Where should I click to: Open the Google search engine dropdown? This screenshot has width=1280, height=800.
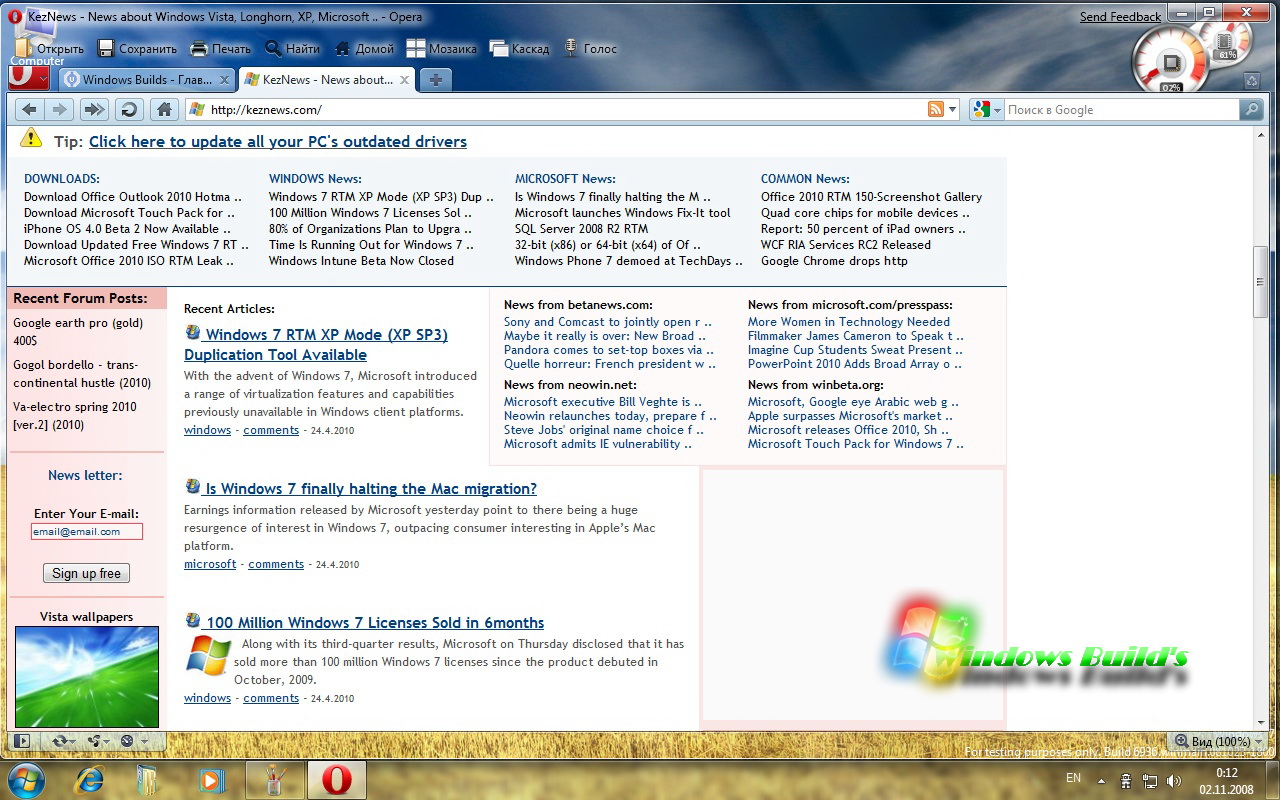986,110
